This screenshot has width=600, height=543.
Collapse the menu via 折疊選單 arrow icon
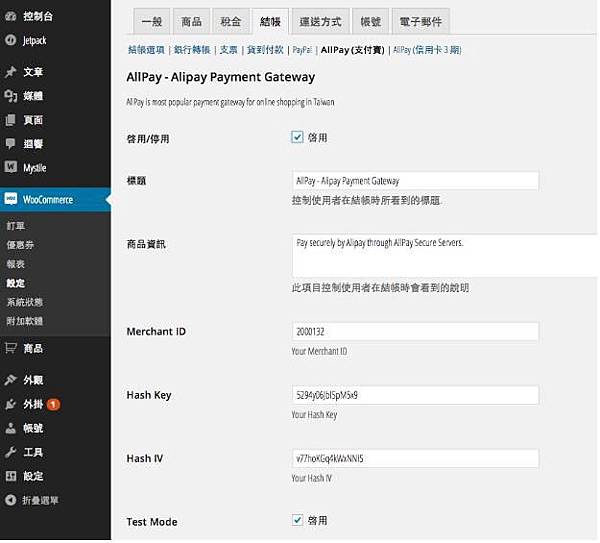point(10,500)
